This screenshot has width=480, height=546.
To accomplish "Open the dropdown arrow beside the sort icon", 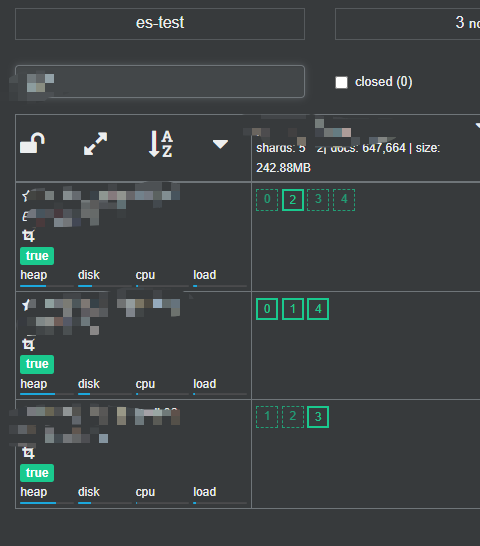I will coord(220,144).
